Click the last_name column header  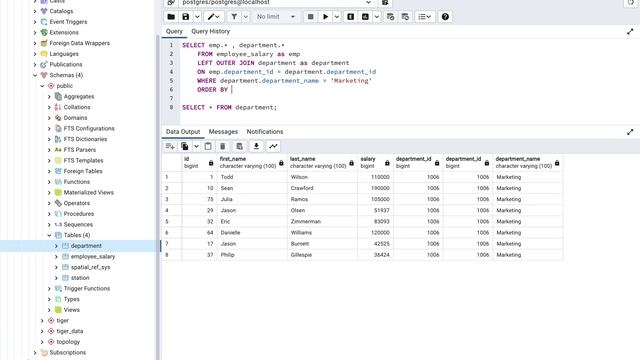coord(322,162)
